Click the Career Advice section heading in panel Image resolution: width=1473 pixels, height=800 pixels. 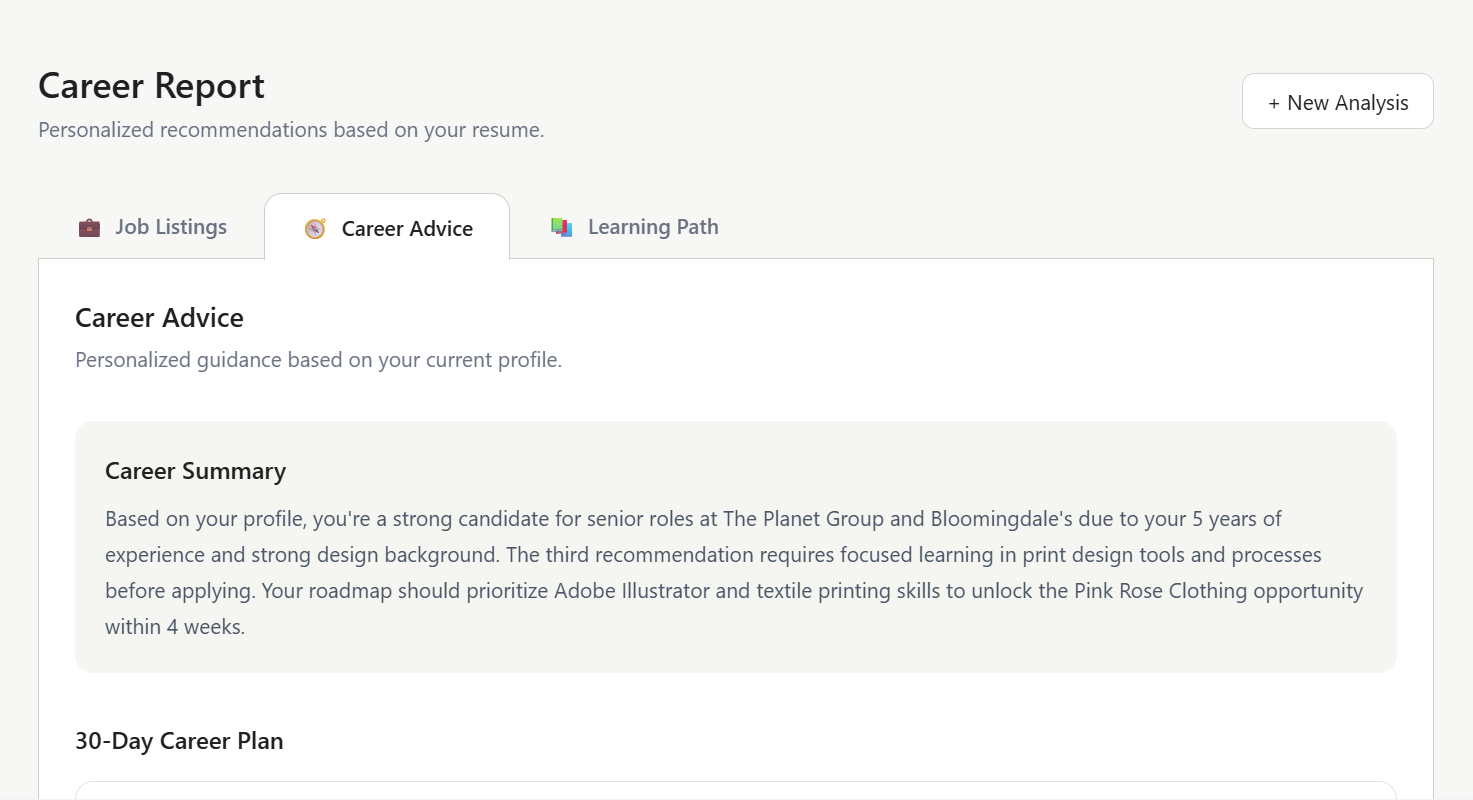coord(159,318)
